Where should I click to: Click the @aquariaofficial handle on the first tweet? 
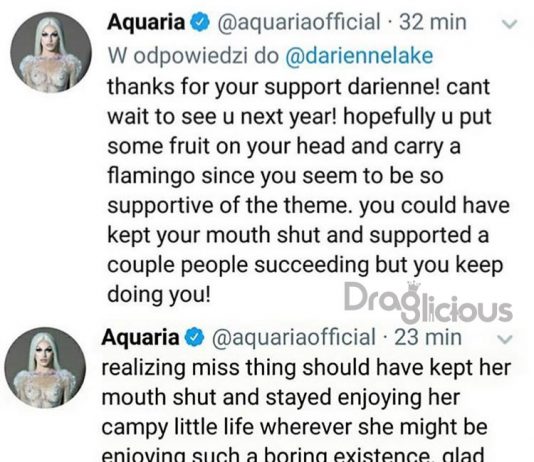pyautogui.click(x=298, y=22)
